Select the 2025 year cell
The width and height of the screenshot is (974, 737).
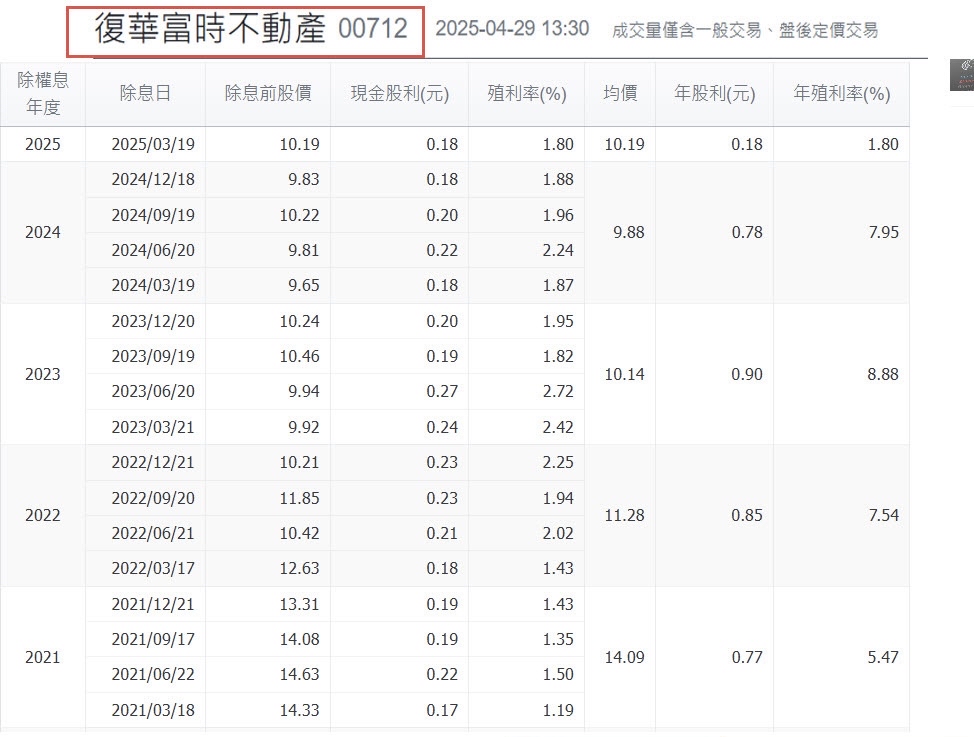(x=43, y=144)
